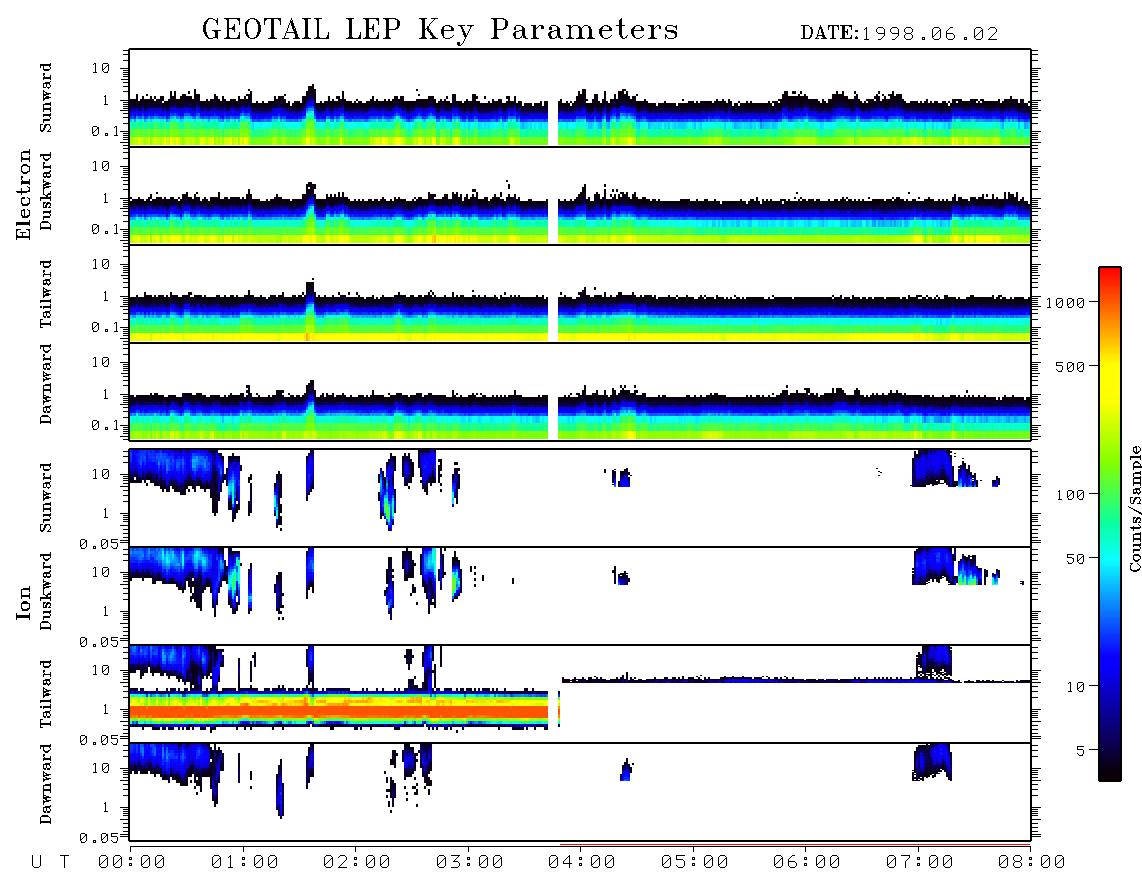Screen dimensions: 1142x880
Task: Click the Ion Dawnward burst near 04:25
Action: click(x=626, y=770)
